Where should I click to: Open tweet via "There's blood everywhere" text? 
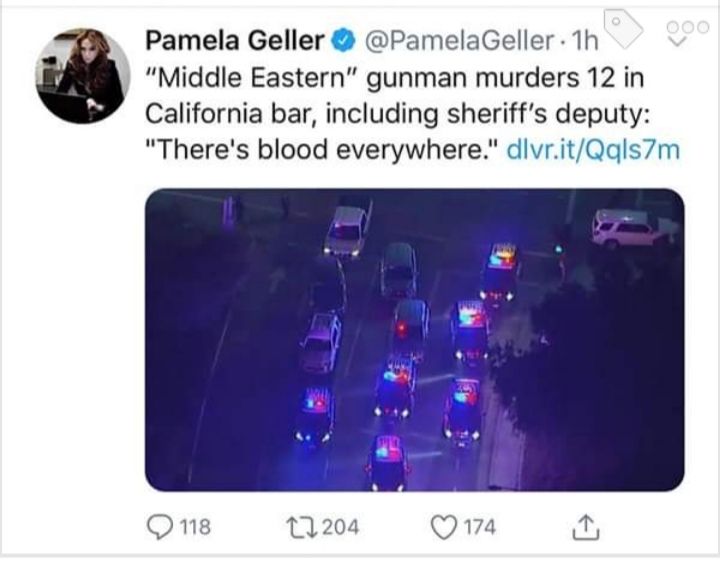point(321,150)
